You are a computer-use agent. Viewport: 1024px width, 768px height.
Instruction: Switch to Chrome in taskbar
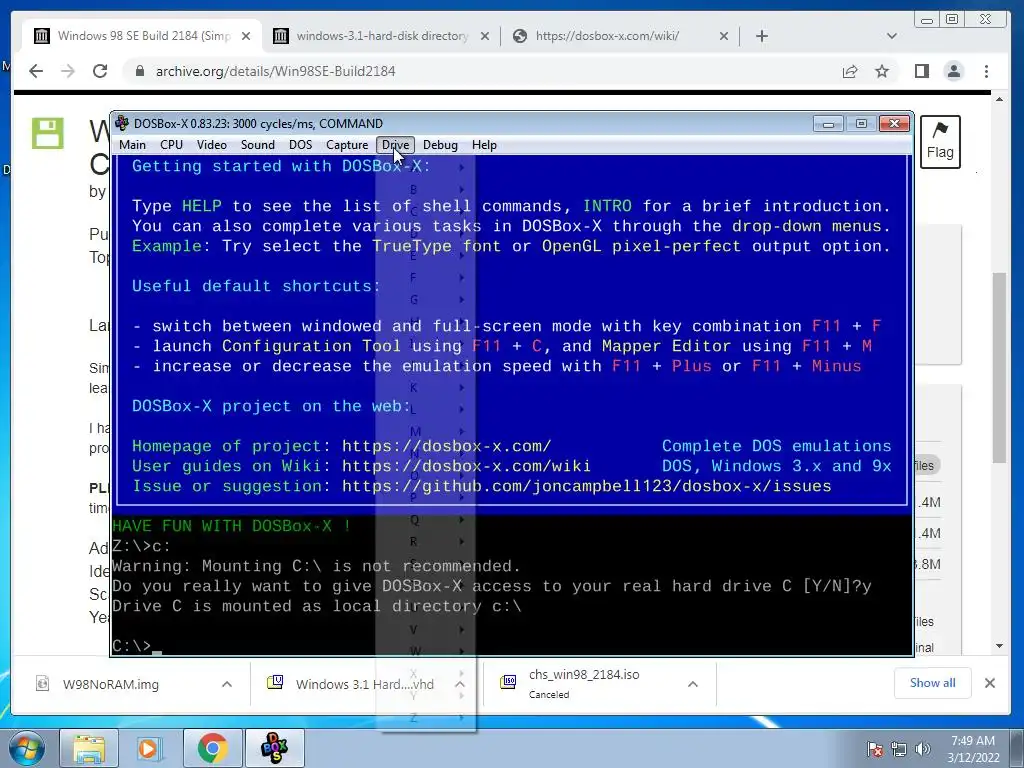pyautogui.click(x=212, y=748)
